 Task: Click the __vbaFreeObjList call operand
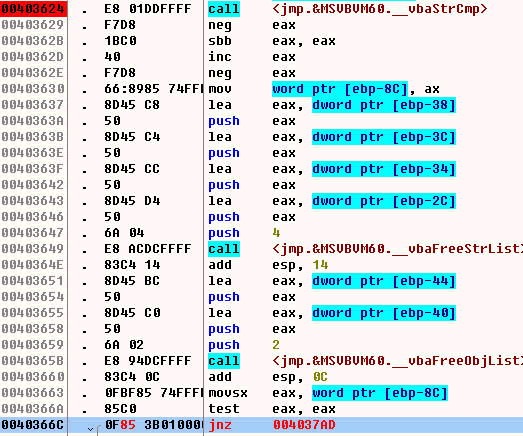[x=397, y=361]
